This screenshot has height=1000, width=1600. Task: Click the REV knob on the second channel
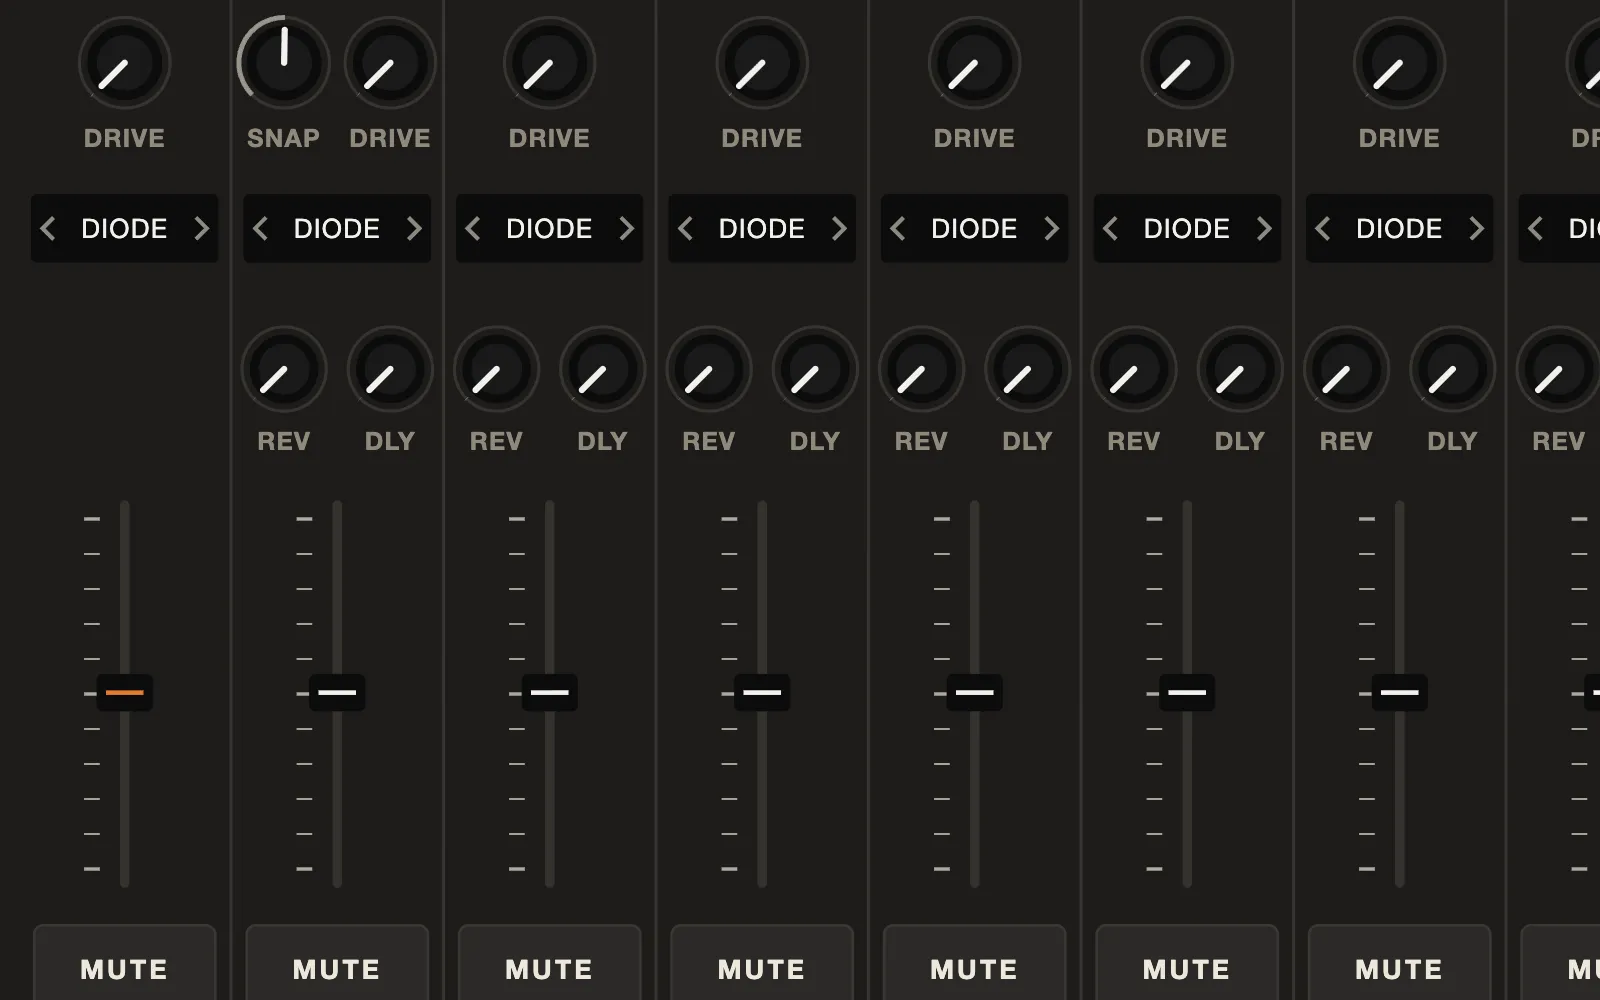point(284,369)
